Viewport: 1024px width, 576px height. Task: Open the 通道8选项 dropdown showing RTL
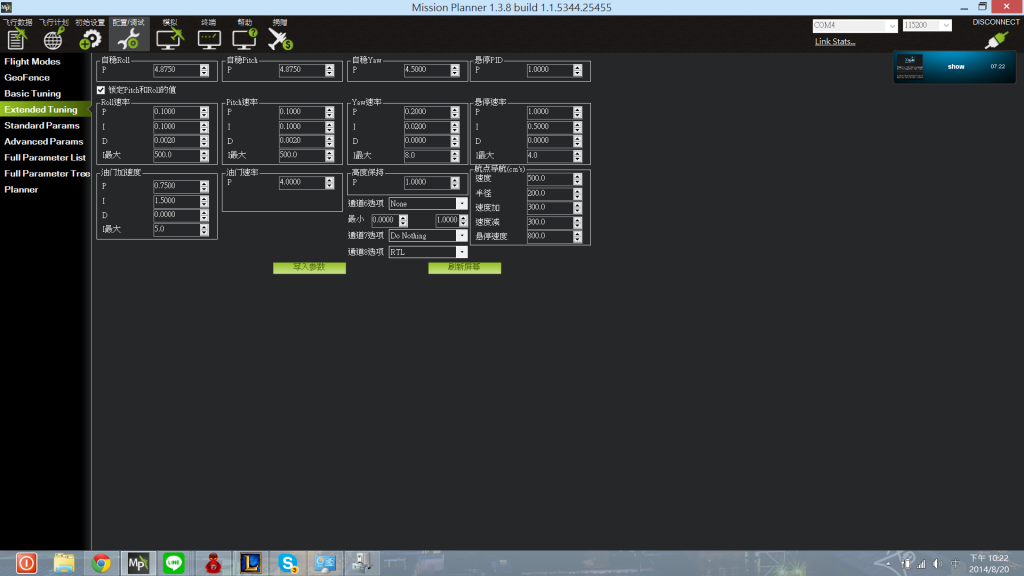[428, 252]
